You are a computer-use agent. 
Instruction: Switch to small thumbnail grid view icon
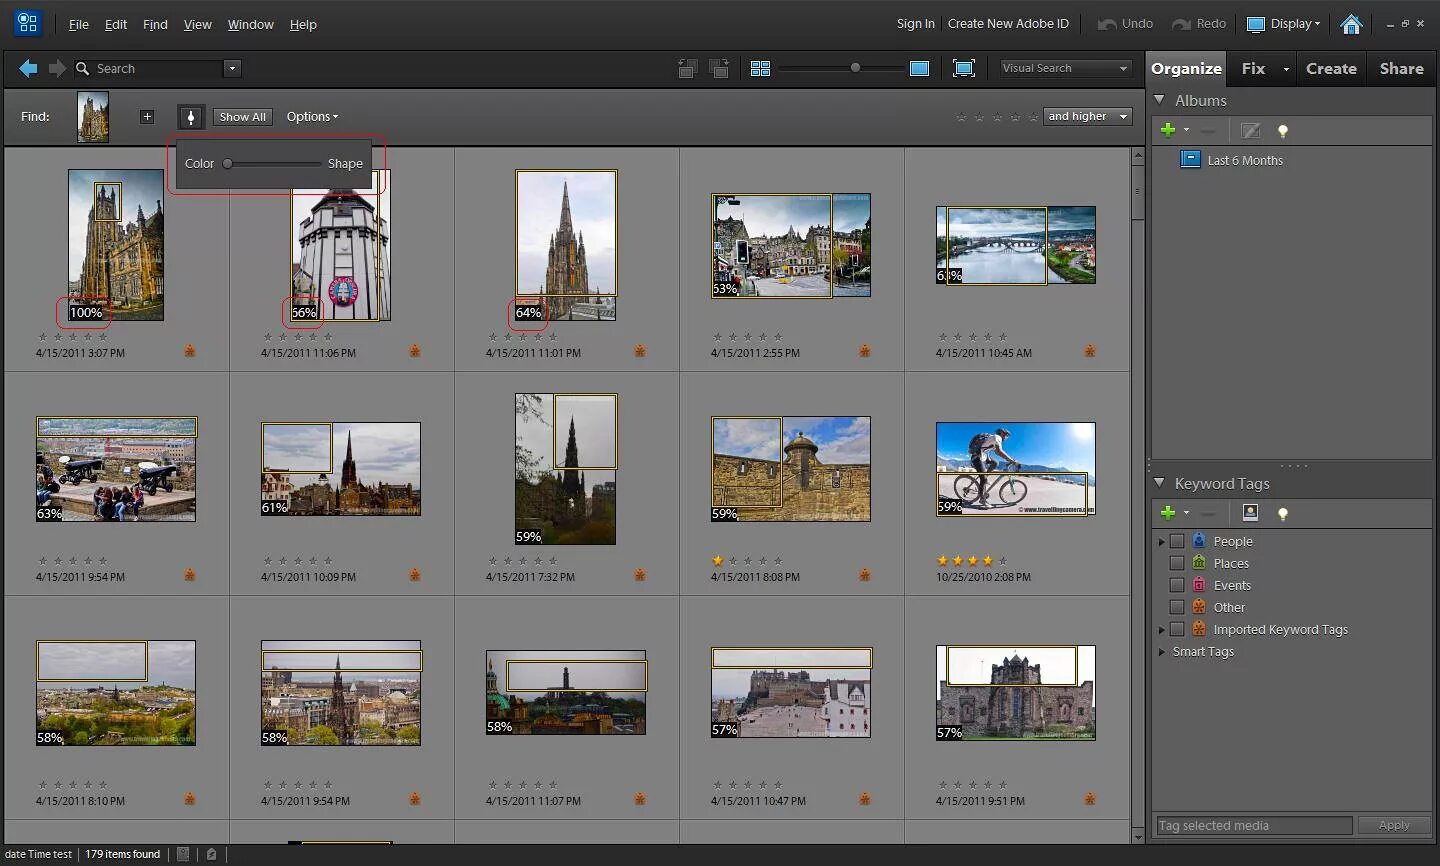click(x=760, y=68)
